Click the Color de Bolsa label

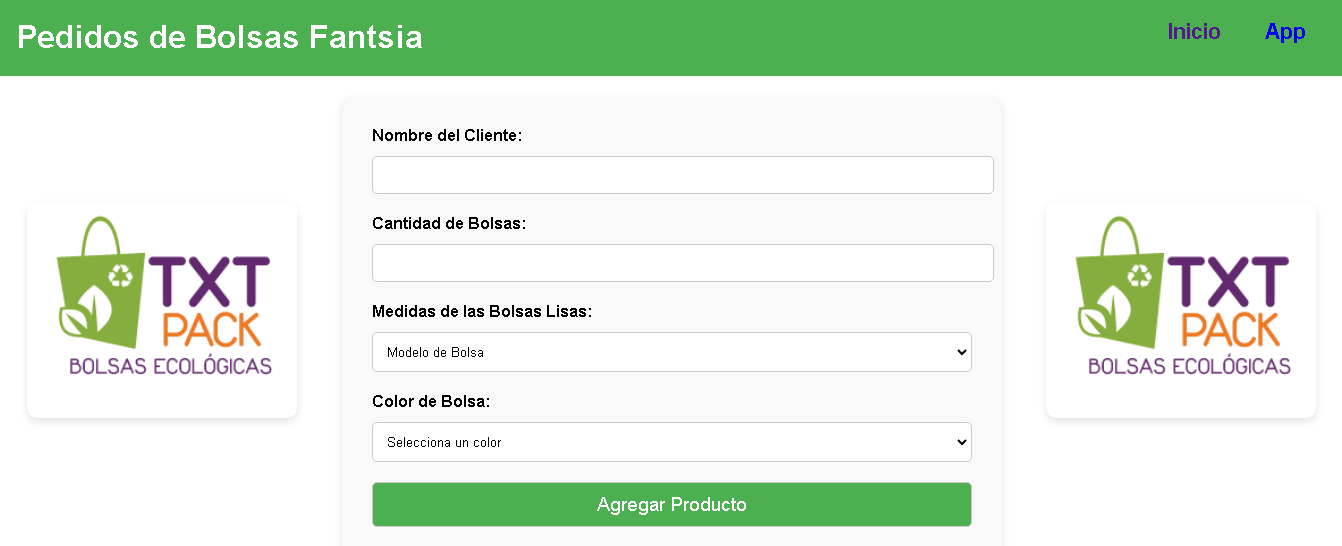click(x=431, y=402)
